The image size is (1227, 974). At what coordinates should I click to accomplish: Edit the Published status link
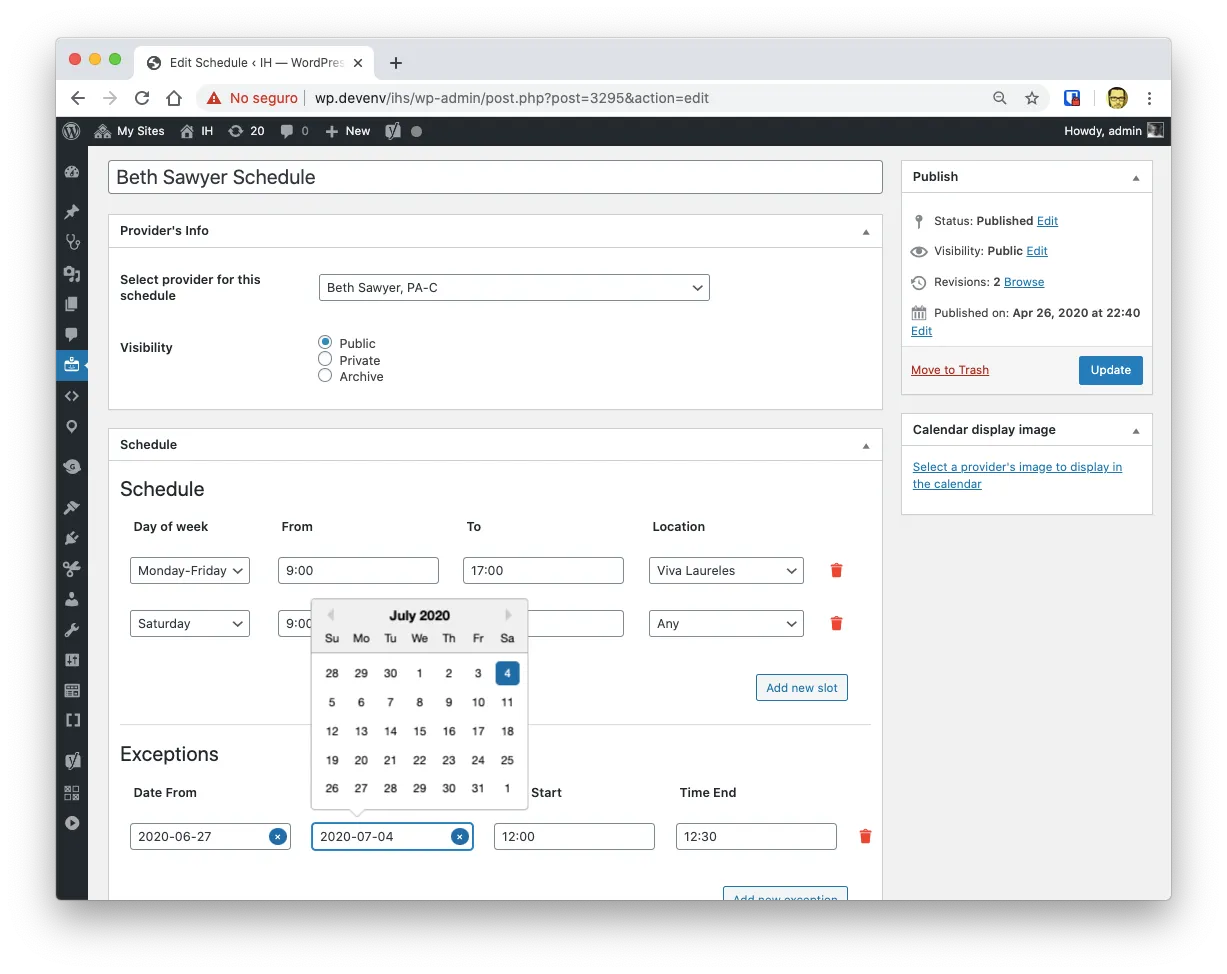1047,221
